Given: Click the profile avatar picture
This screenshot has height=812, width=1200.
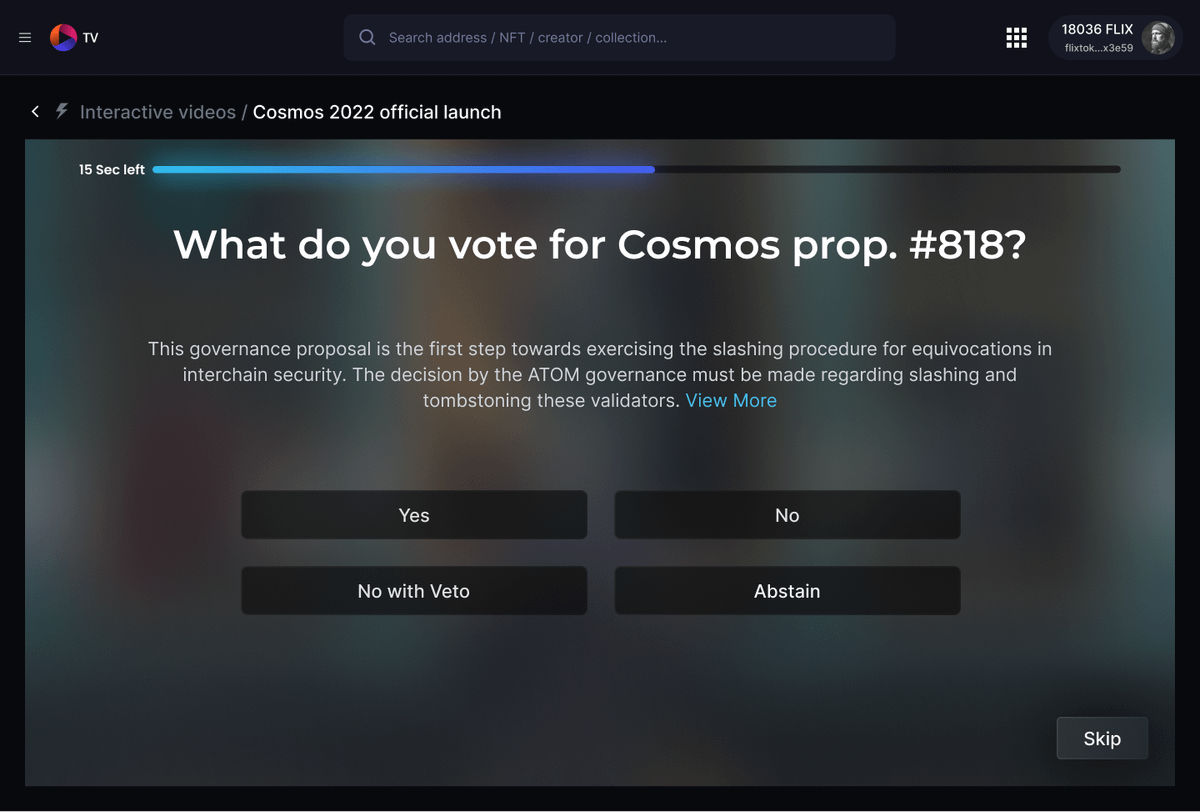Looking at the screenshot, I should (x=1158, y=38).
